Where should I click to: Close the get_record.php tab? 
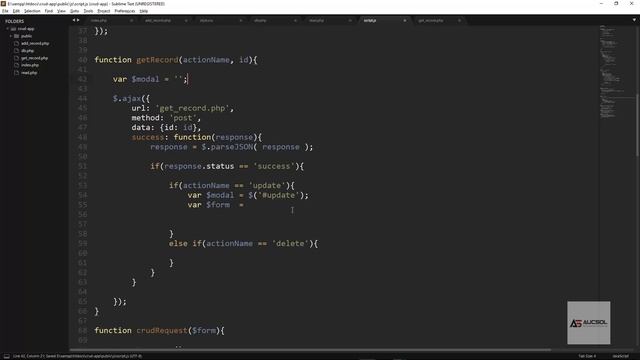click(459, 20)
